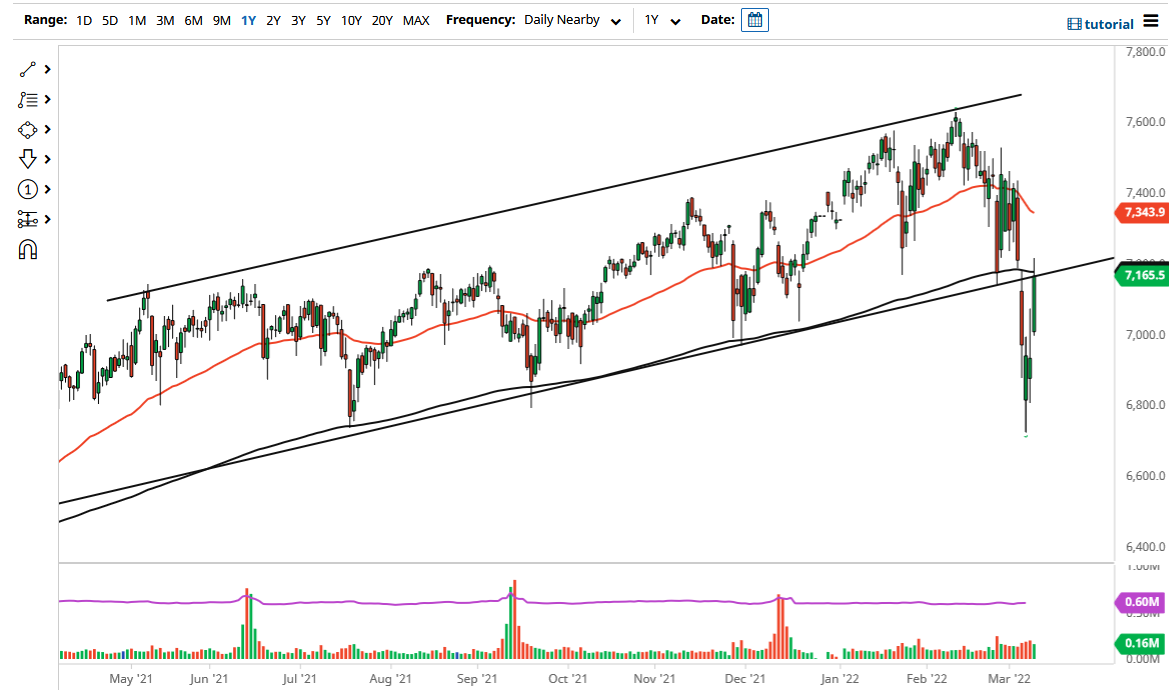Open the annotation list tool

tap(27, 99)
